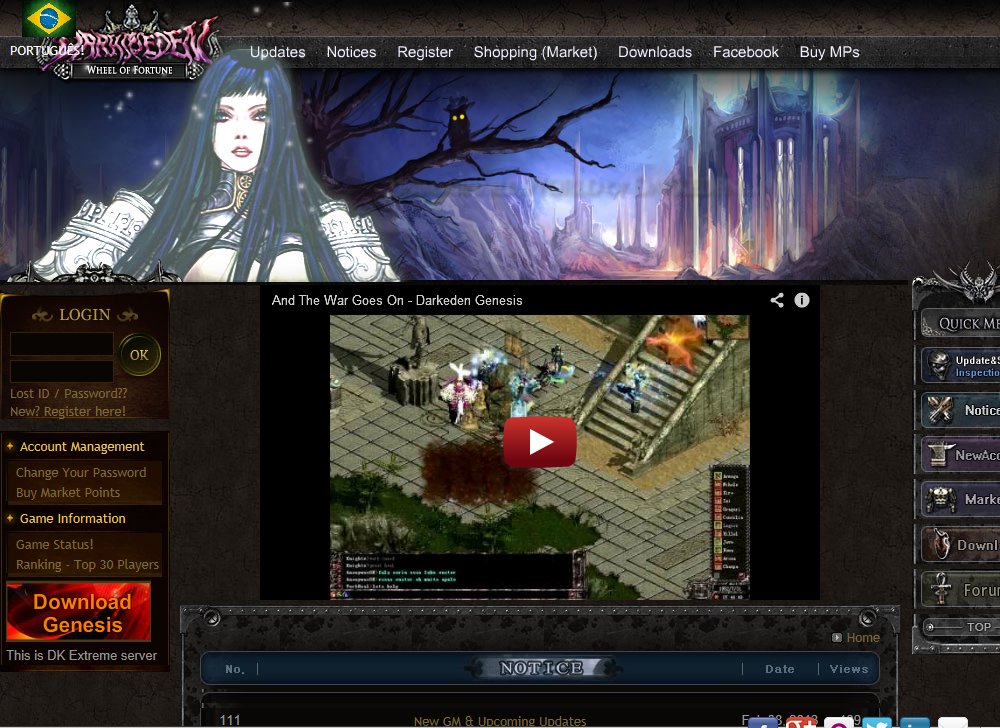
Task: Click the Account Management heading
Action: pos(82,447)
